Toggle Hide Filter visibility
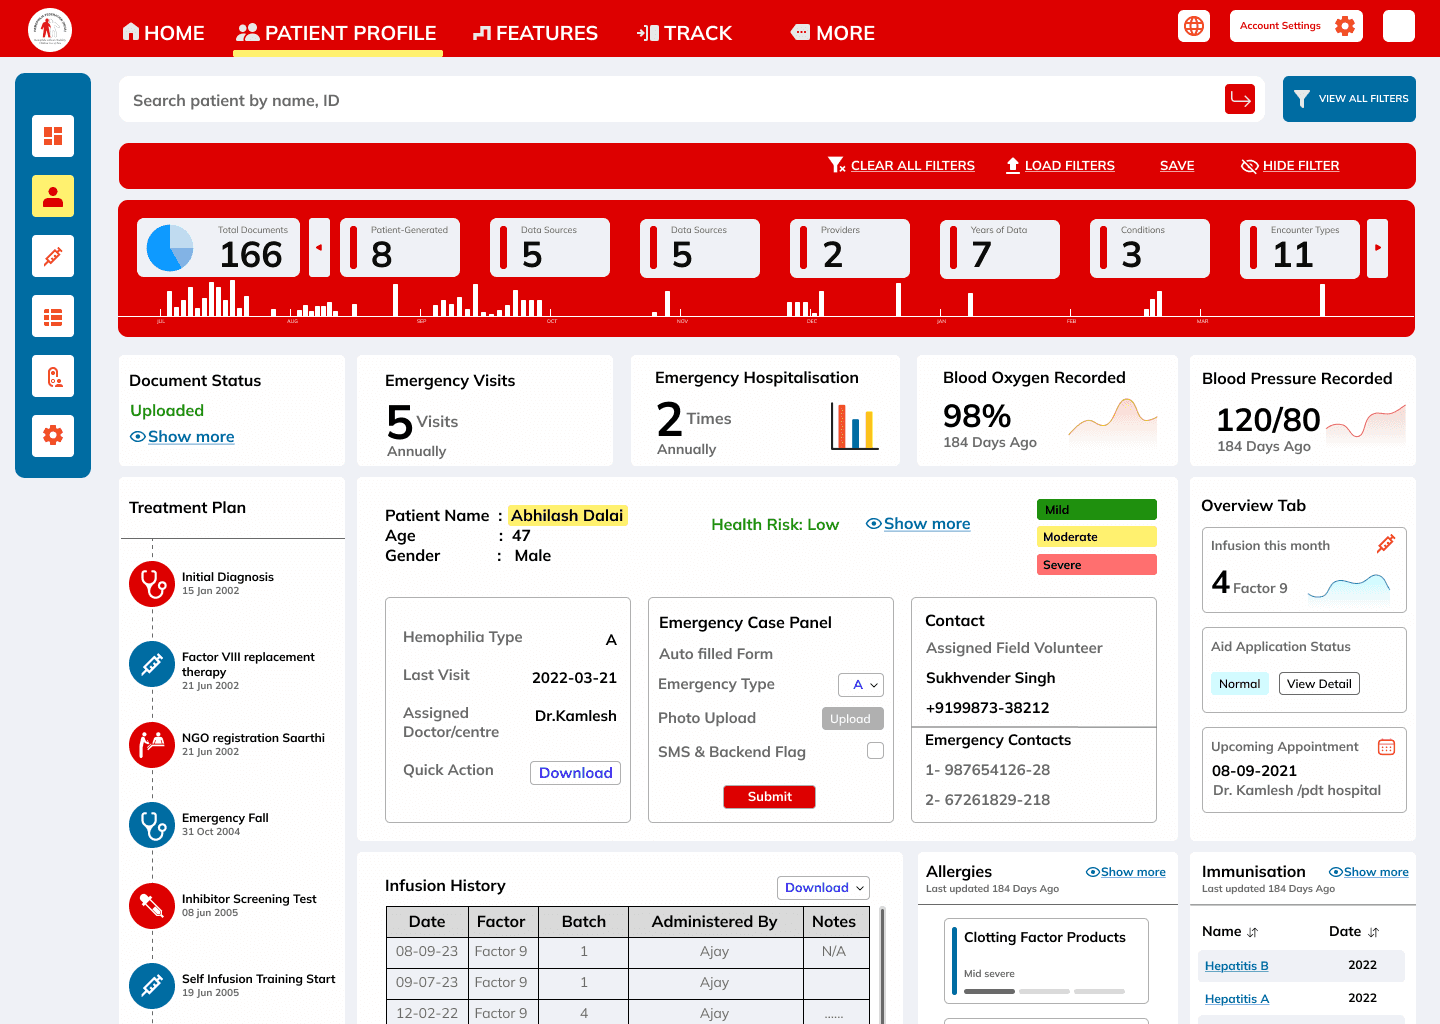The image size is (1440, 1024). pos(1290,166)
